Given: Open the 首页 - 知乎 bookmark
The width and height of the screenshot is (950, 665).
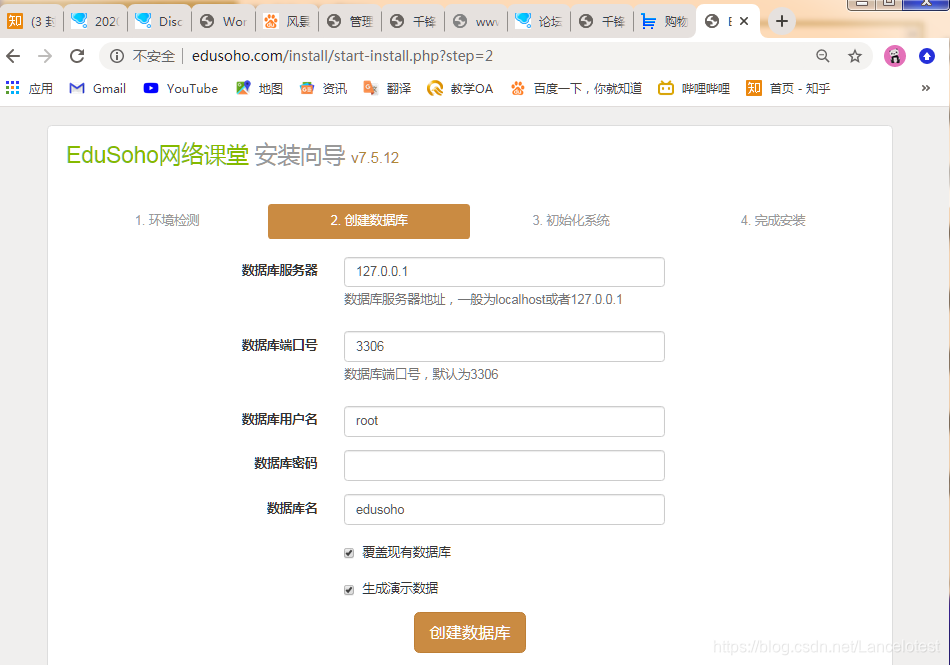Looking at the screenshot, I should (788, 88).
